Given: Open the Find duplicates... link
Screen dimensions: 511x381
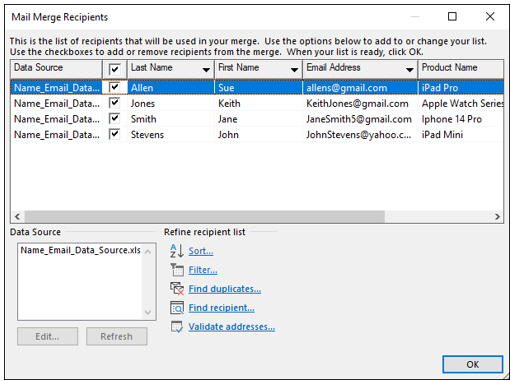Looking at the screenshot, I should pos(225,289).
